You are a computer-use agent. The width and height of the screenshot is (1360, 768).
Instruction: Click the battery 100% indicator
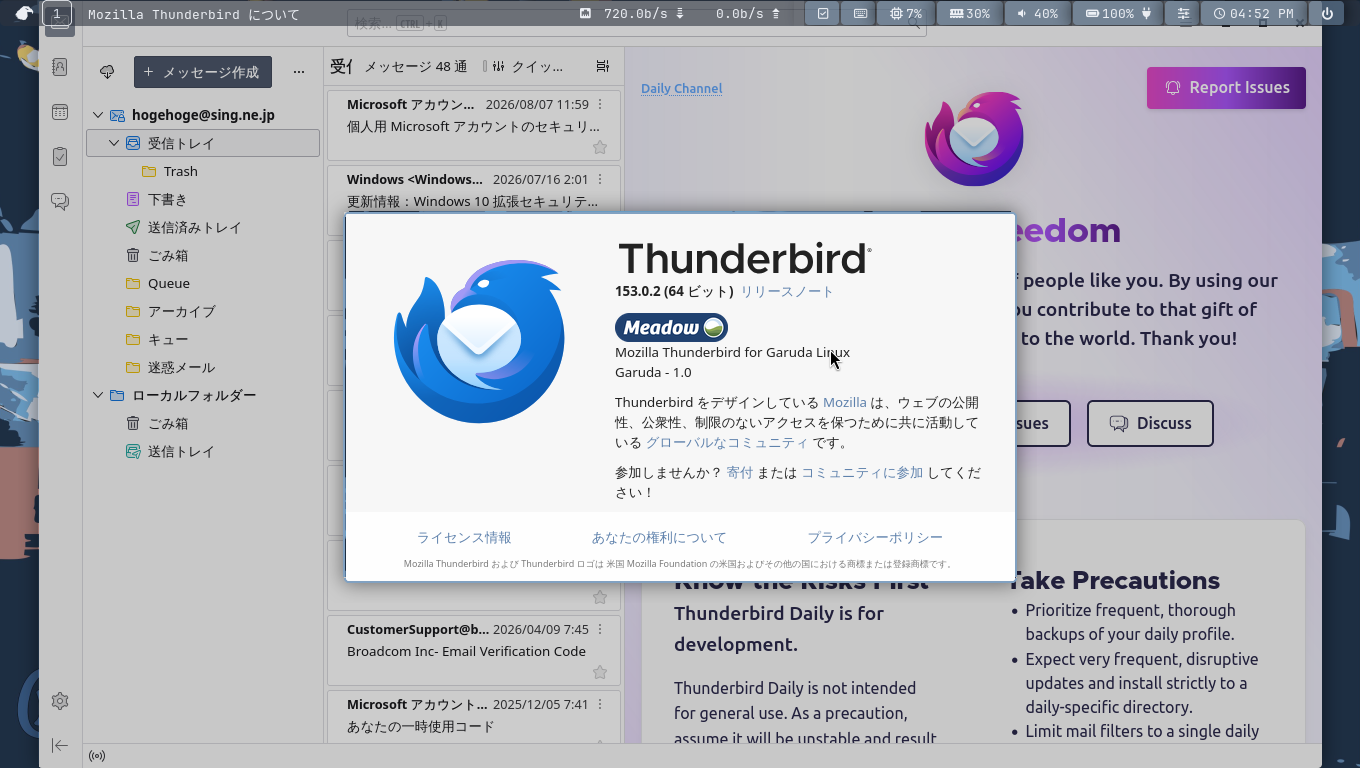tap(1118, 13)
